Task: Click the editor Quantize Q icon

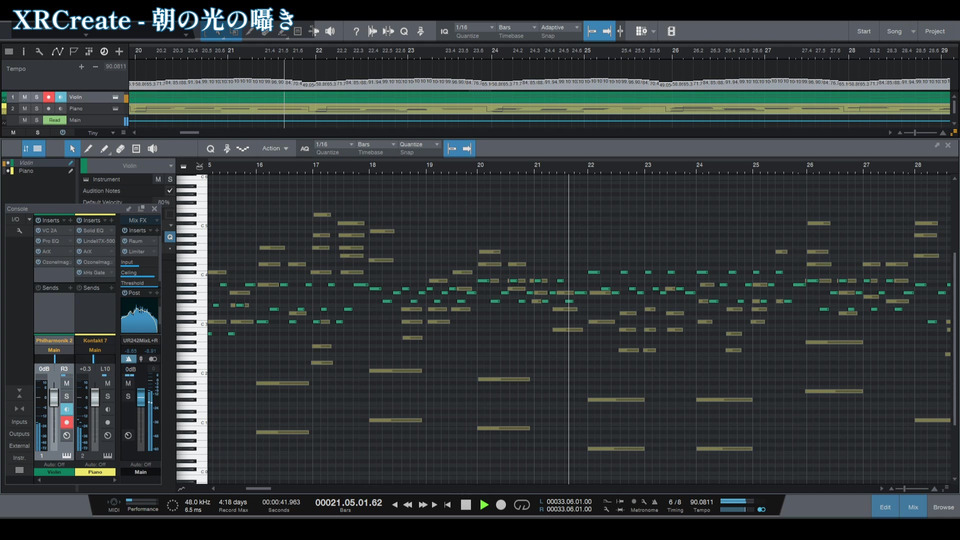Action: click(x=211, y=148)
